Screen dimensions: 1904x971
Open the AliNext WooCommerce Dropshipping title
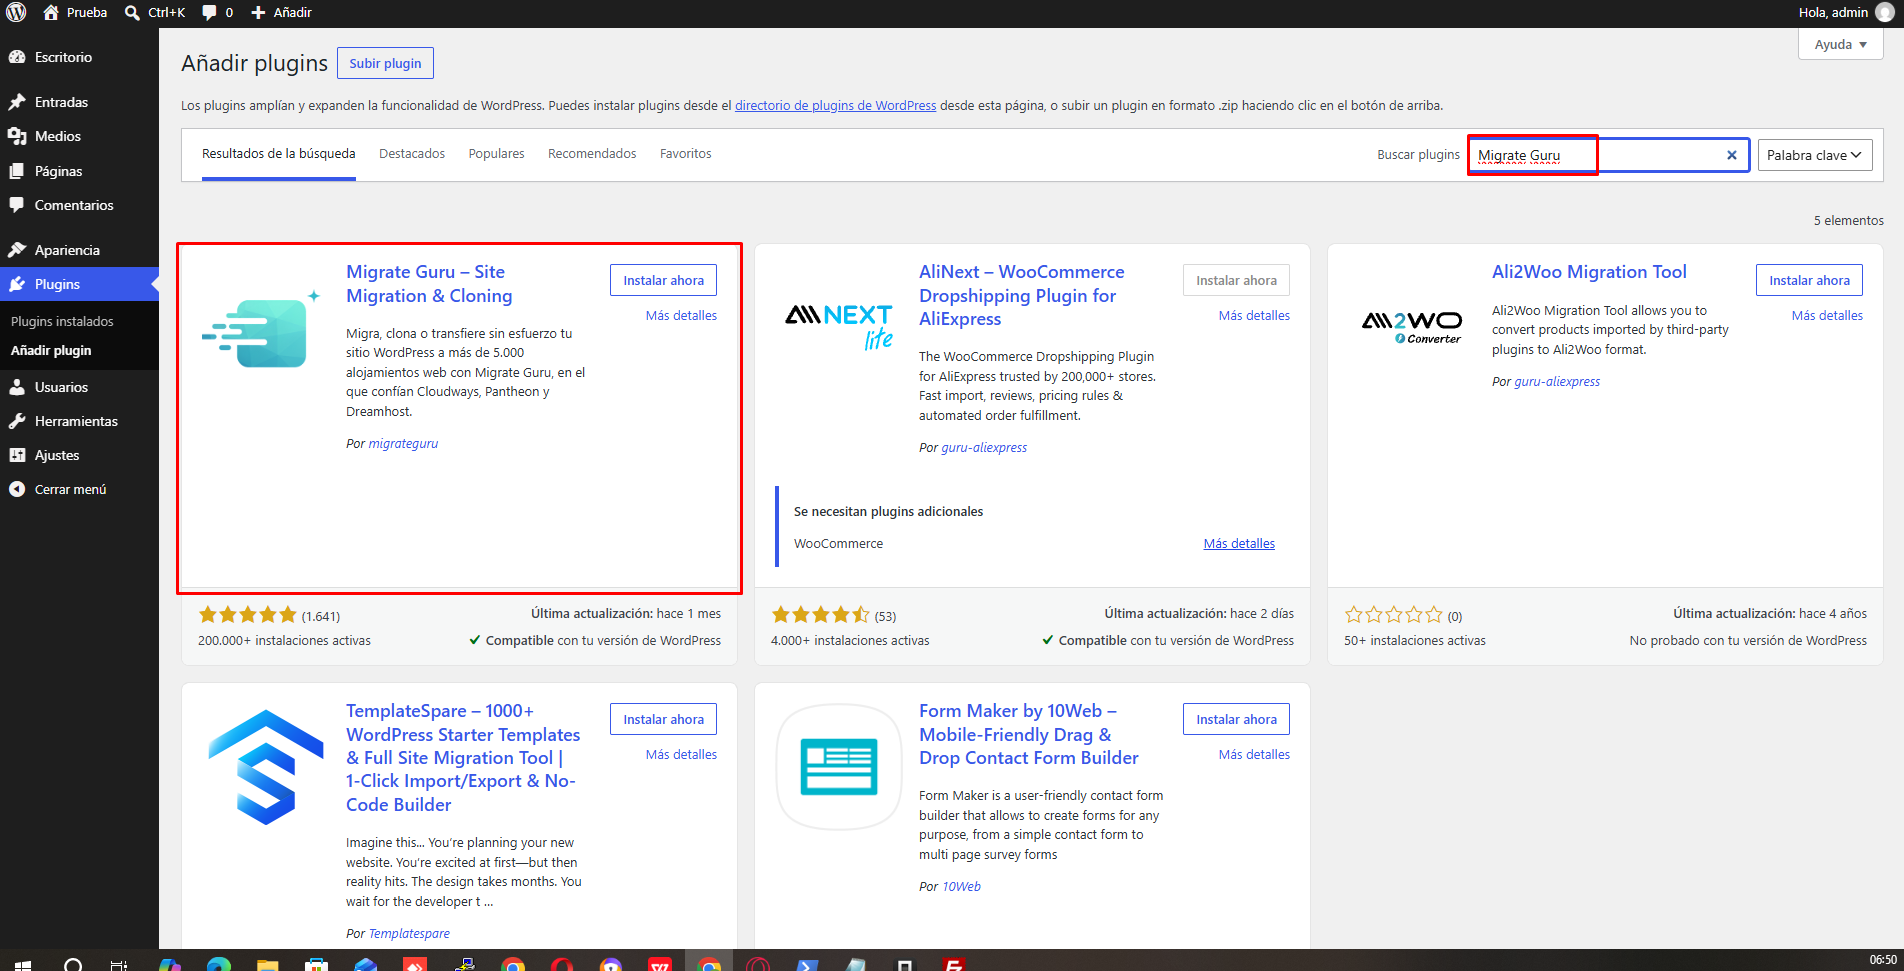(x=1021, y=295)
